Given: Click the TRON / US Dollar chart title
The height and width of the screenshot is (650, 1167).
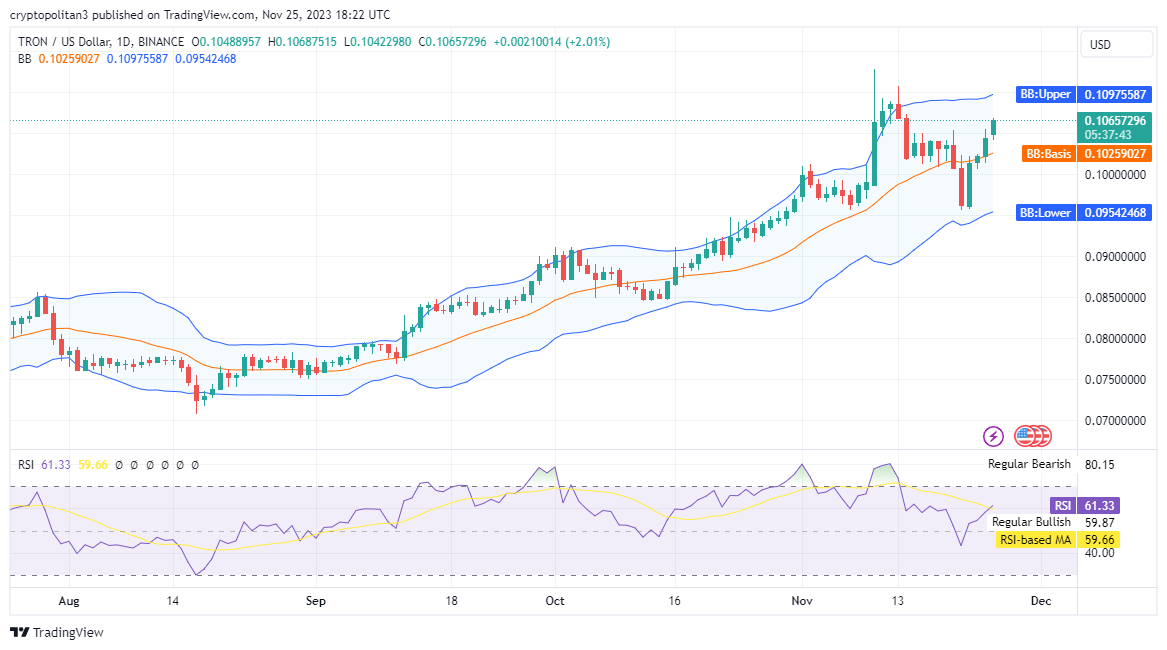Looking at the screenshot, I should tap(75, 42).
